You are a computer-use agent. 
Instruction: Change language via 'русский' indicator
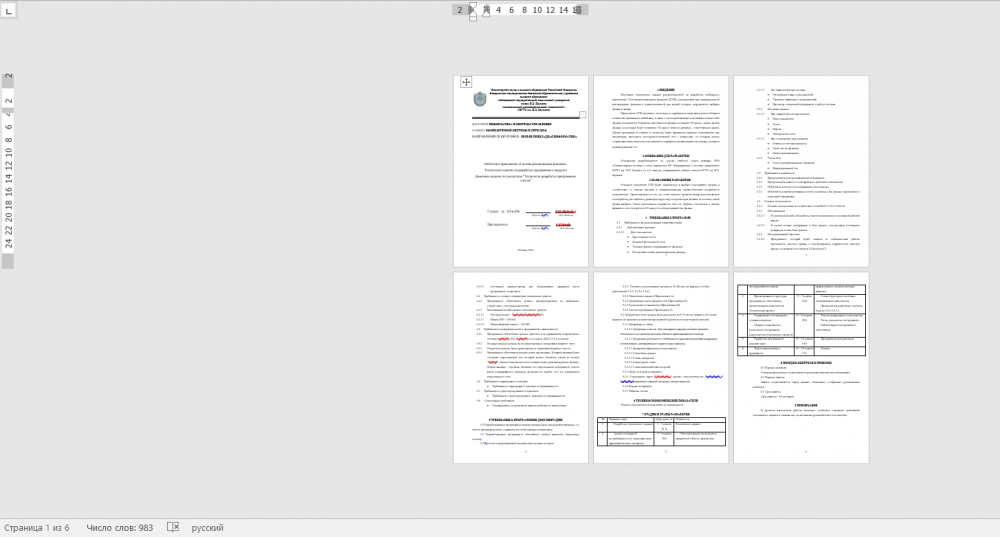click(207, 527)
